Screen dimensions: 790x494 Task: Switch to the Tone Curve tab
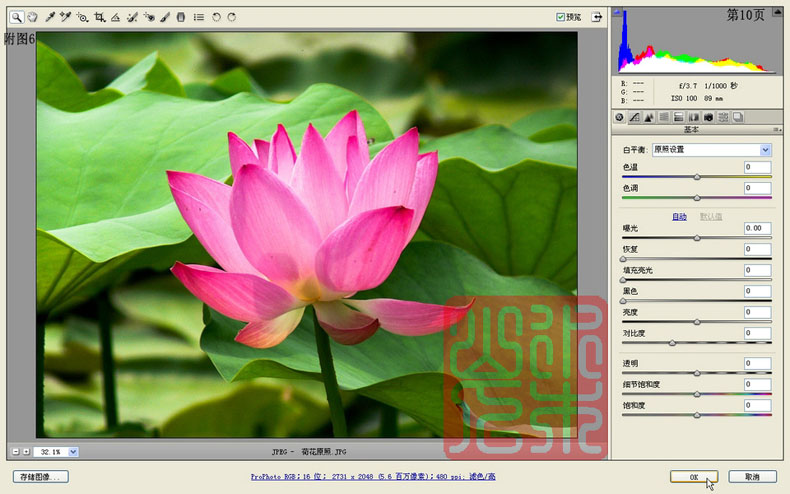tap(634, 117)
